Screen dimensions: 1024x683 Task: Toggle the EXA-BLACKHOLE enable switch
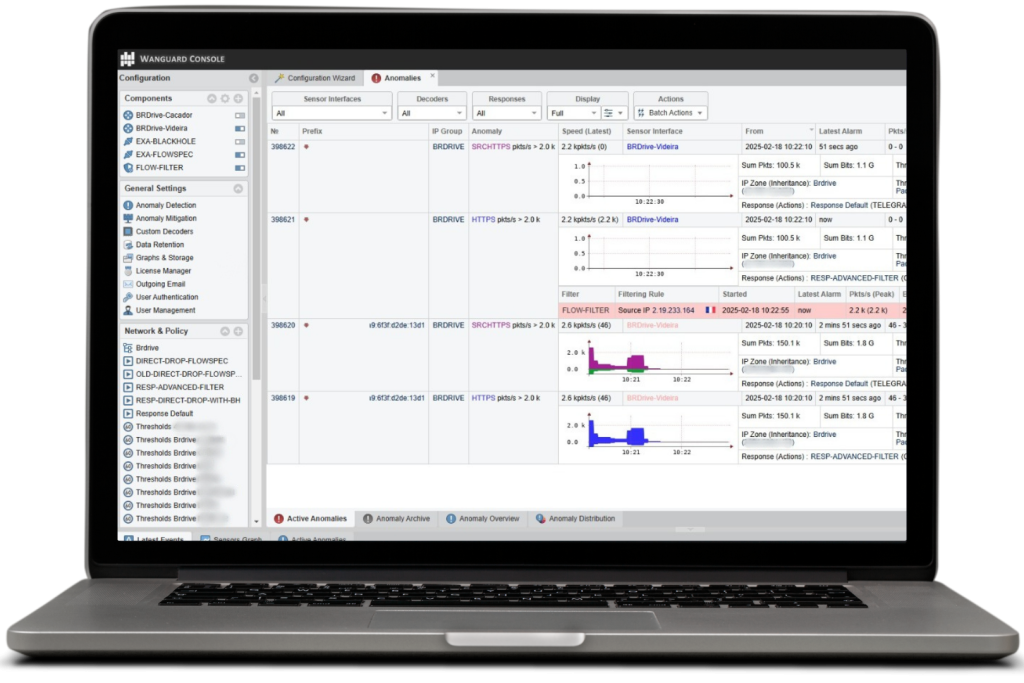[x=240, y=142]
